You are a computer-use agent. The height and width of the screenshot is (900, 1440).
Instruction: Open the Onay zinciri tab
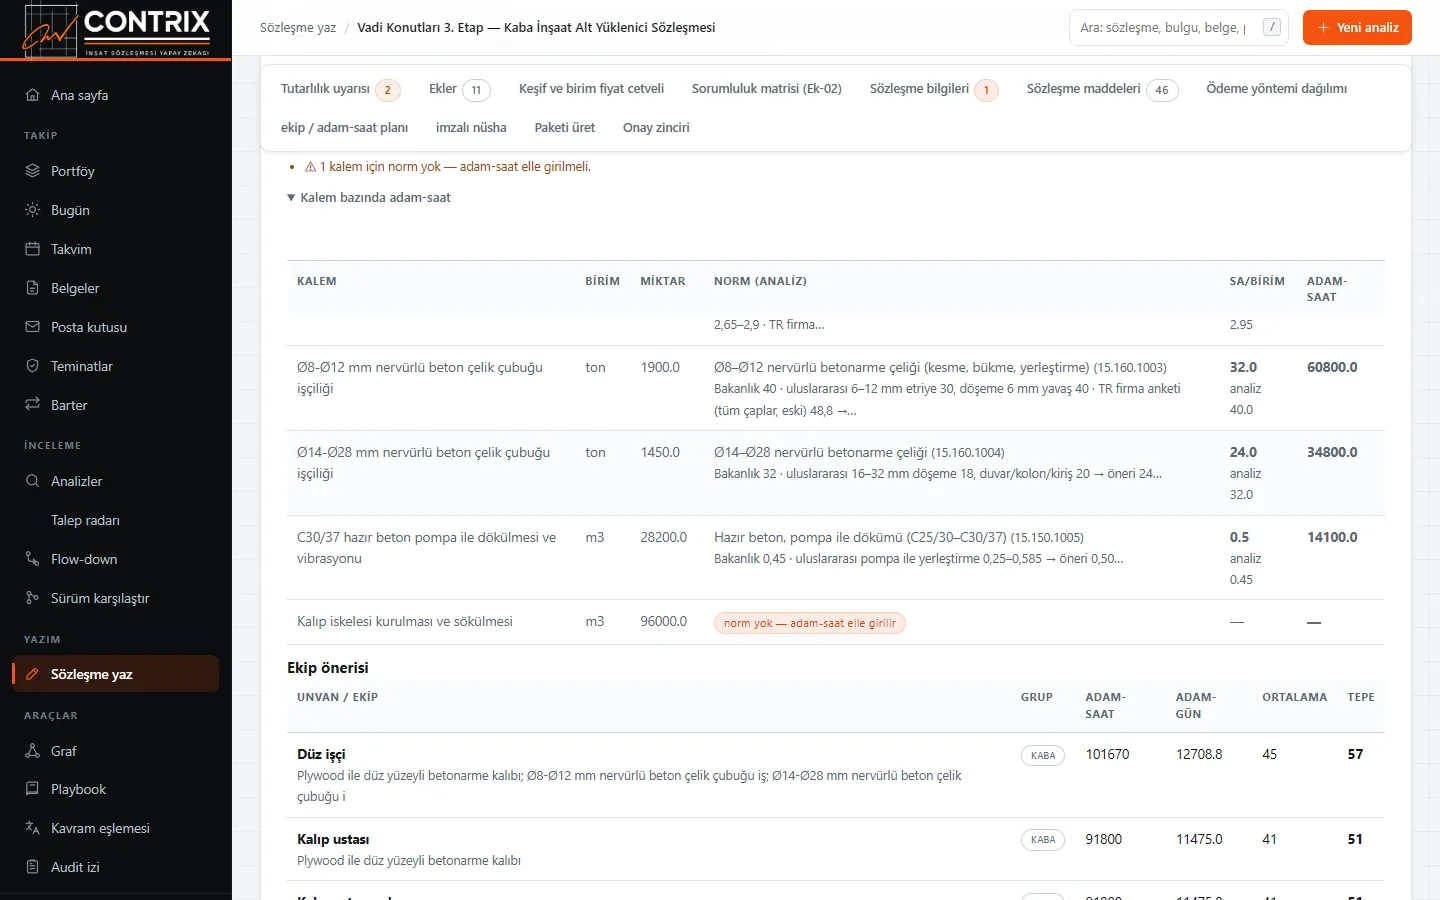[x=656, y=128]
